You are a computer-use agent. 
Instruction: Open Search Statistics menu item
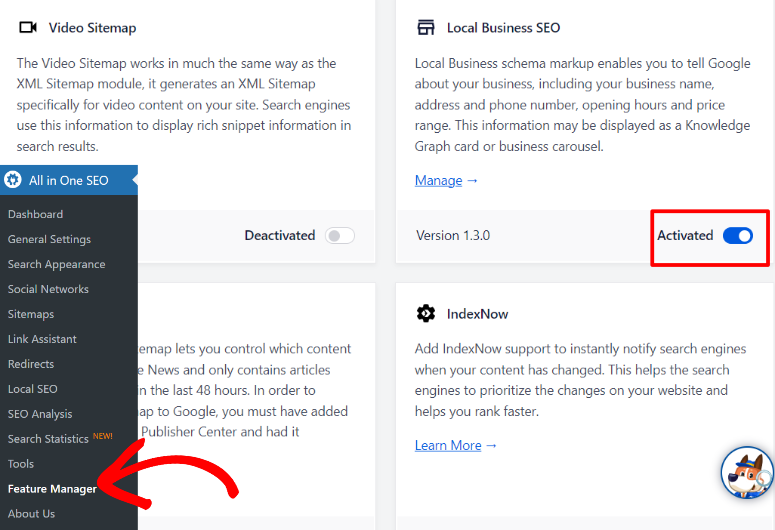pyautogui.click(x=48, y=439)
